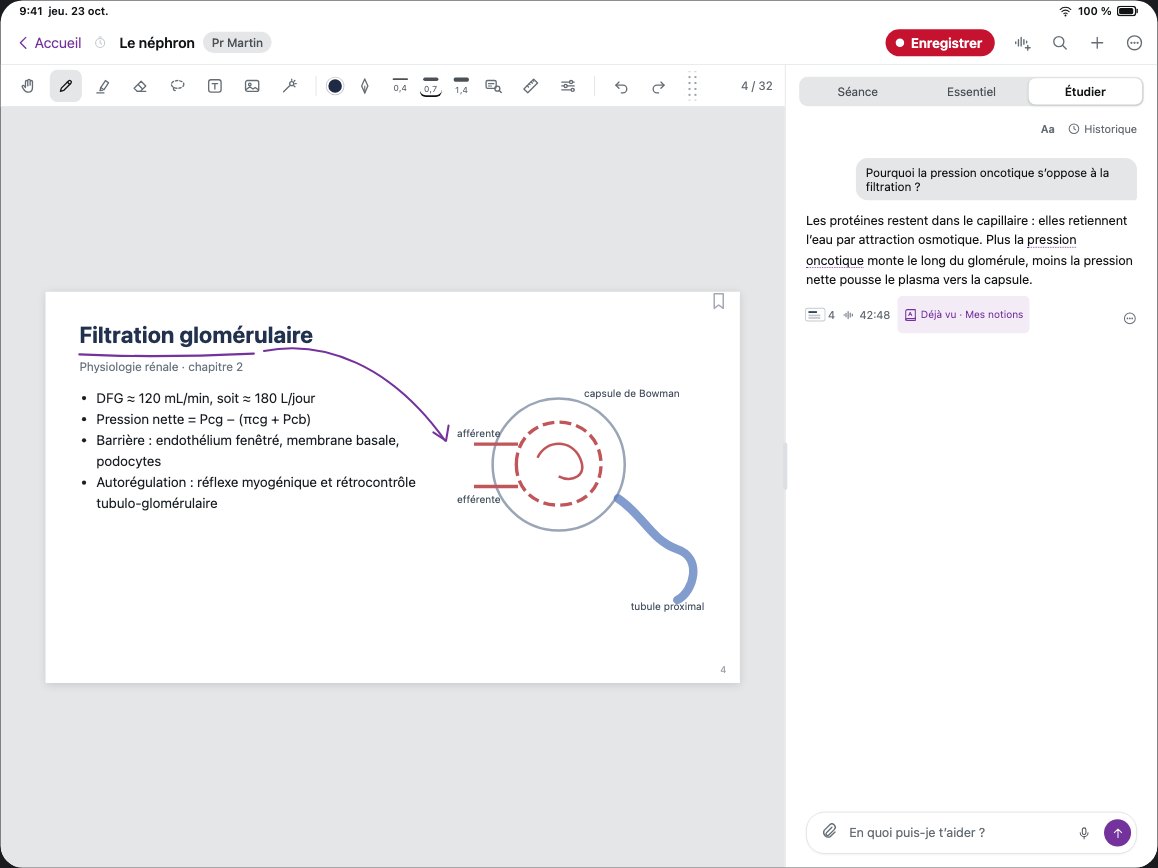Open Historique
The width and height of the screenshot is (1158, 868).
click(1103, 129)
